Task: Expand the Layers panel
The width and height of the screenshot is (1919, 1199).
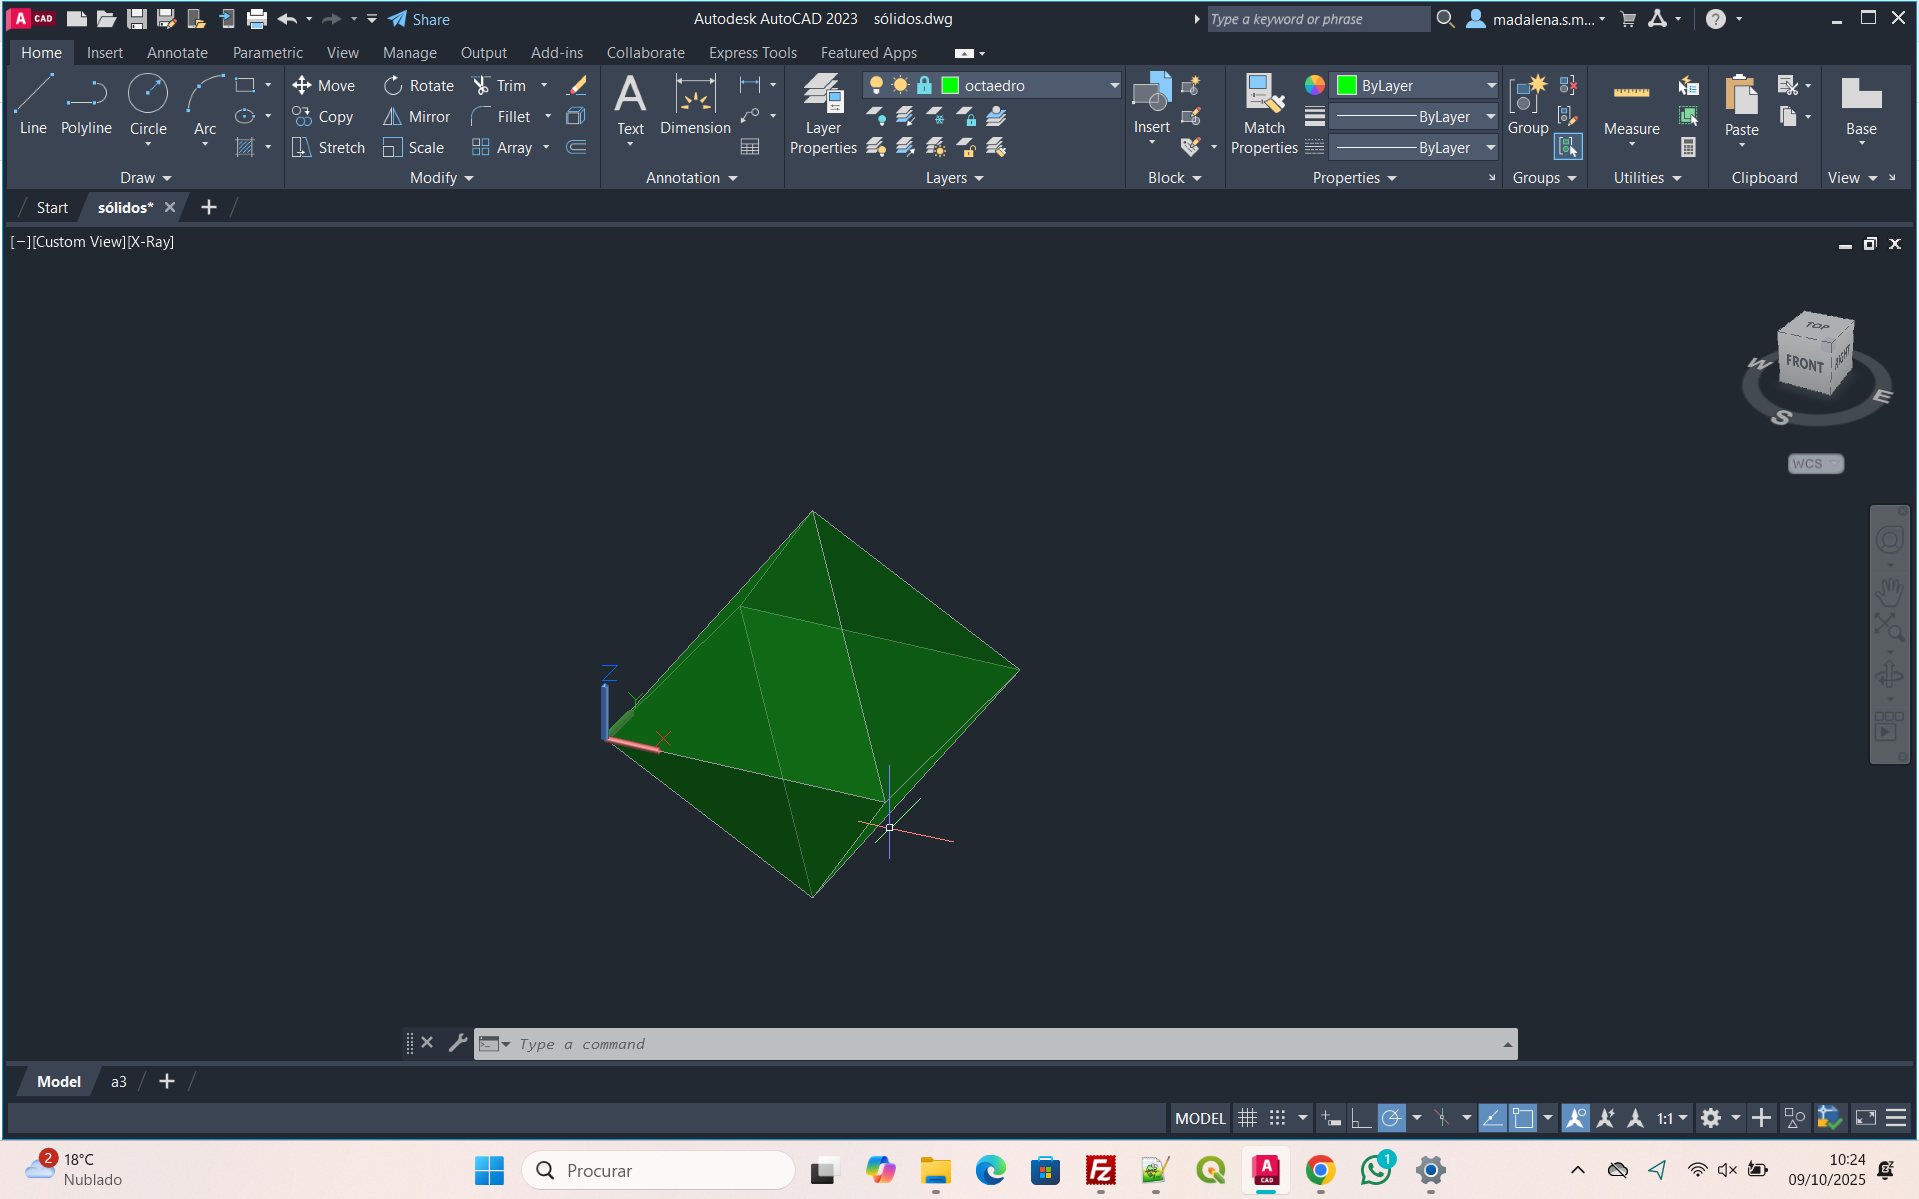Action: (955, 178)
